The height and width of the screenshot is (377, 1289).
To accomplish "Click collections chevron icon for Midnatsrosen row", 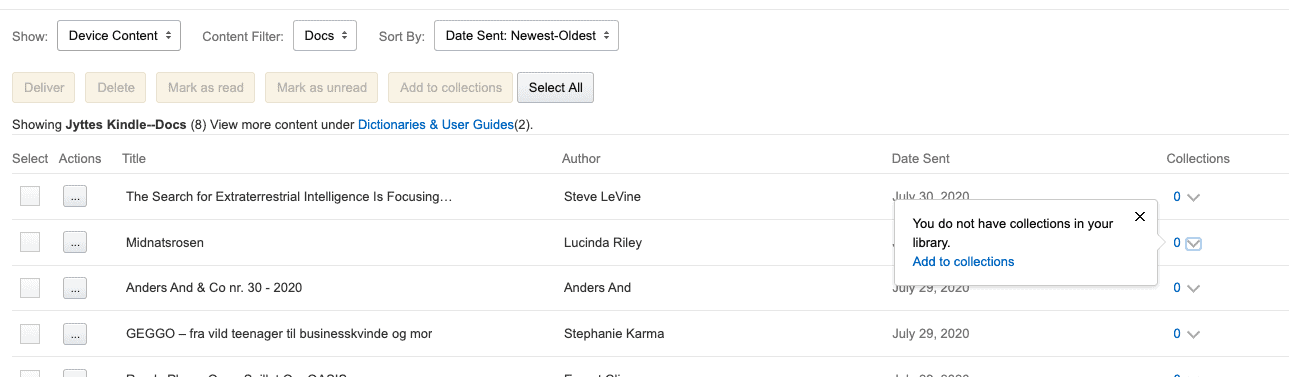I will pyautogui.click(x=1193, y=243).
